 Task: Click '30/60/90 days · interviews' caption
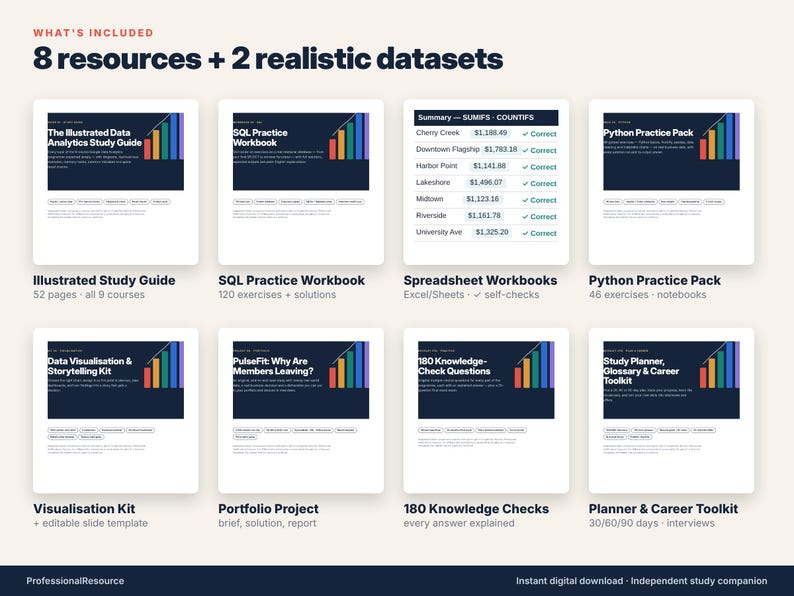pos(652,523)
